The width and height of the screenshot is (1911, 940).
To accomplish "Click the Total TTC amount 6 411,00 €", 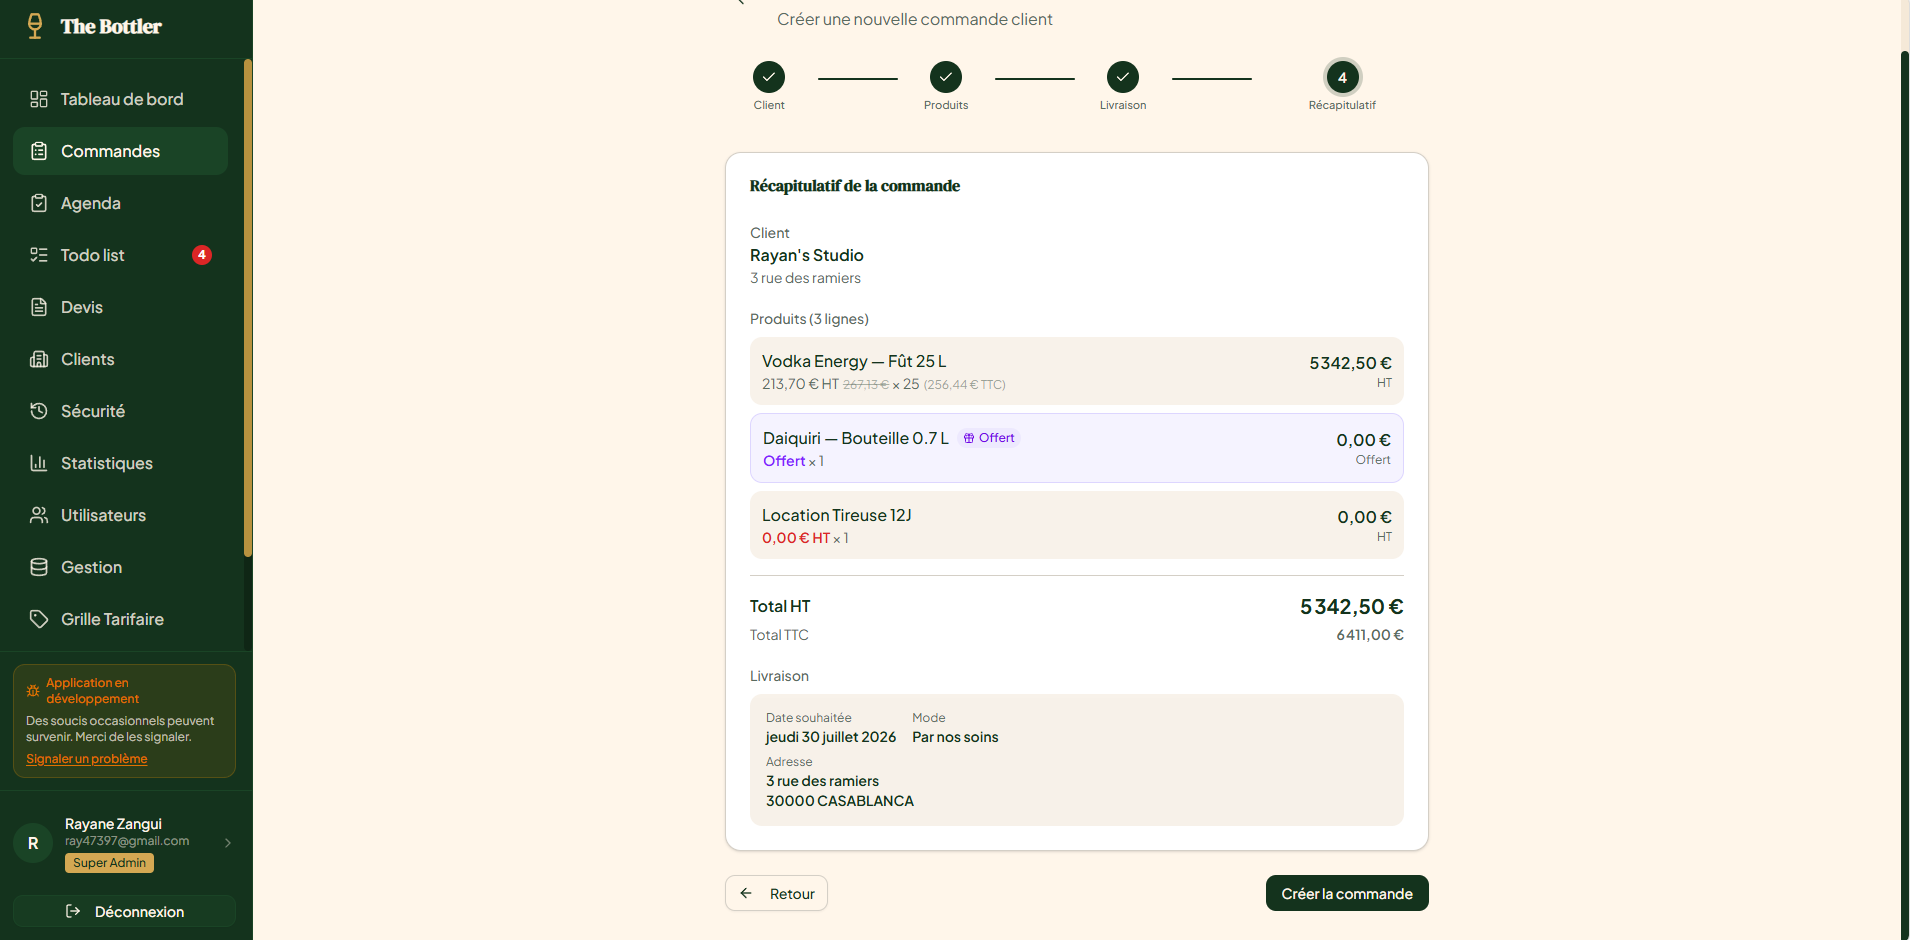I will [x=1370, y=635].
